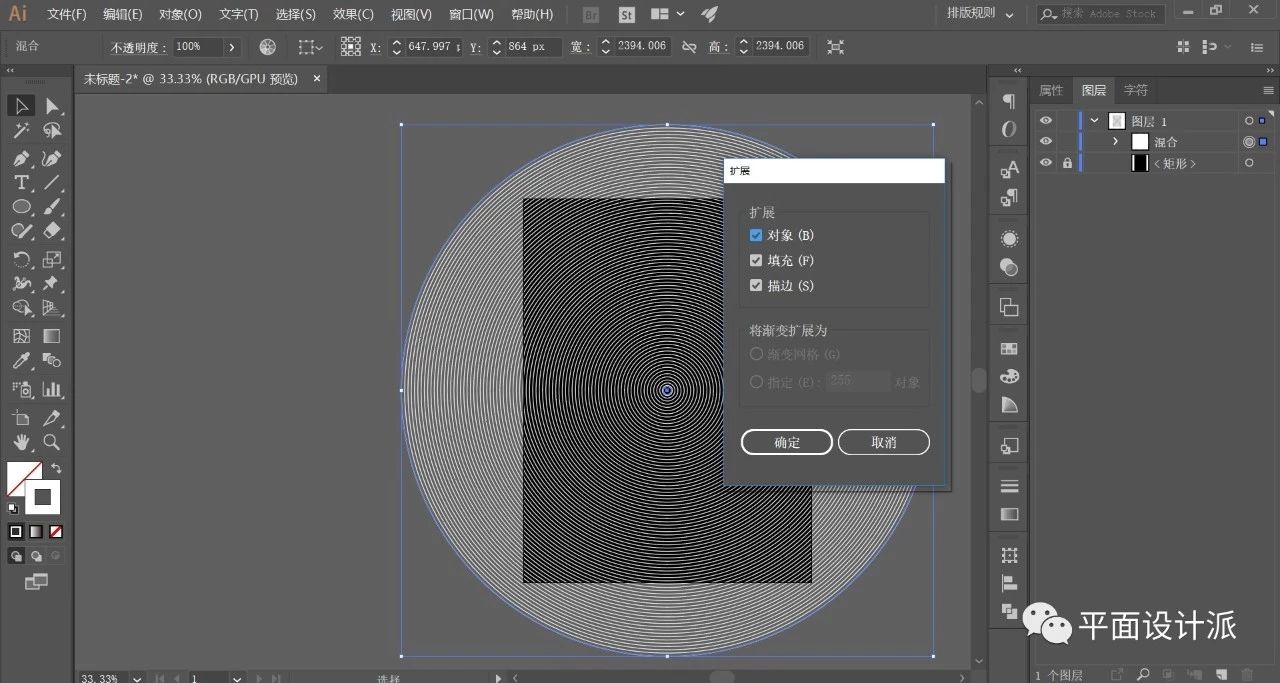Screen dimensions: 1280x683
Task: Click the stroke color swatch
Action: coord(43,497)
